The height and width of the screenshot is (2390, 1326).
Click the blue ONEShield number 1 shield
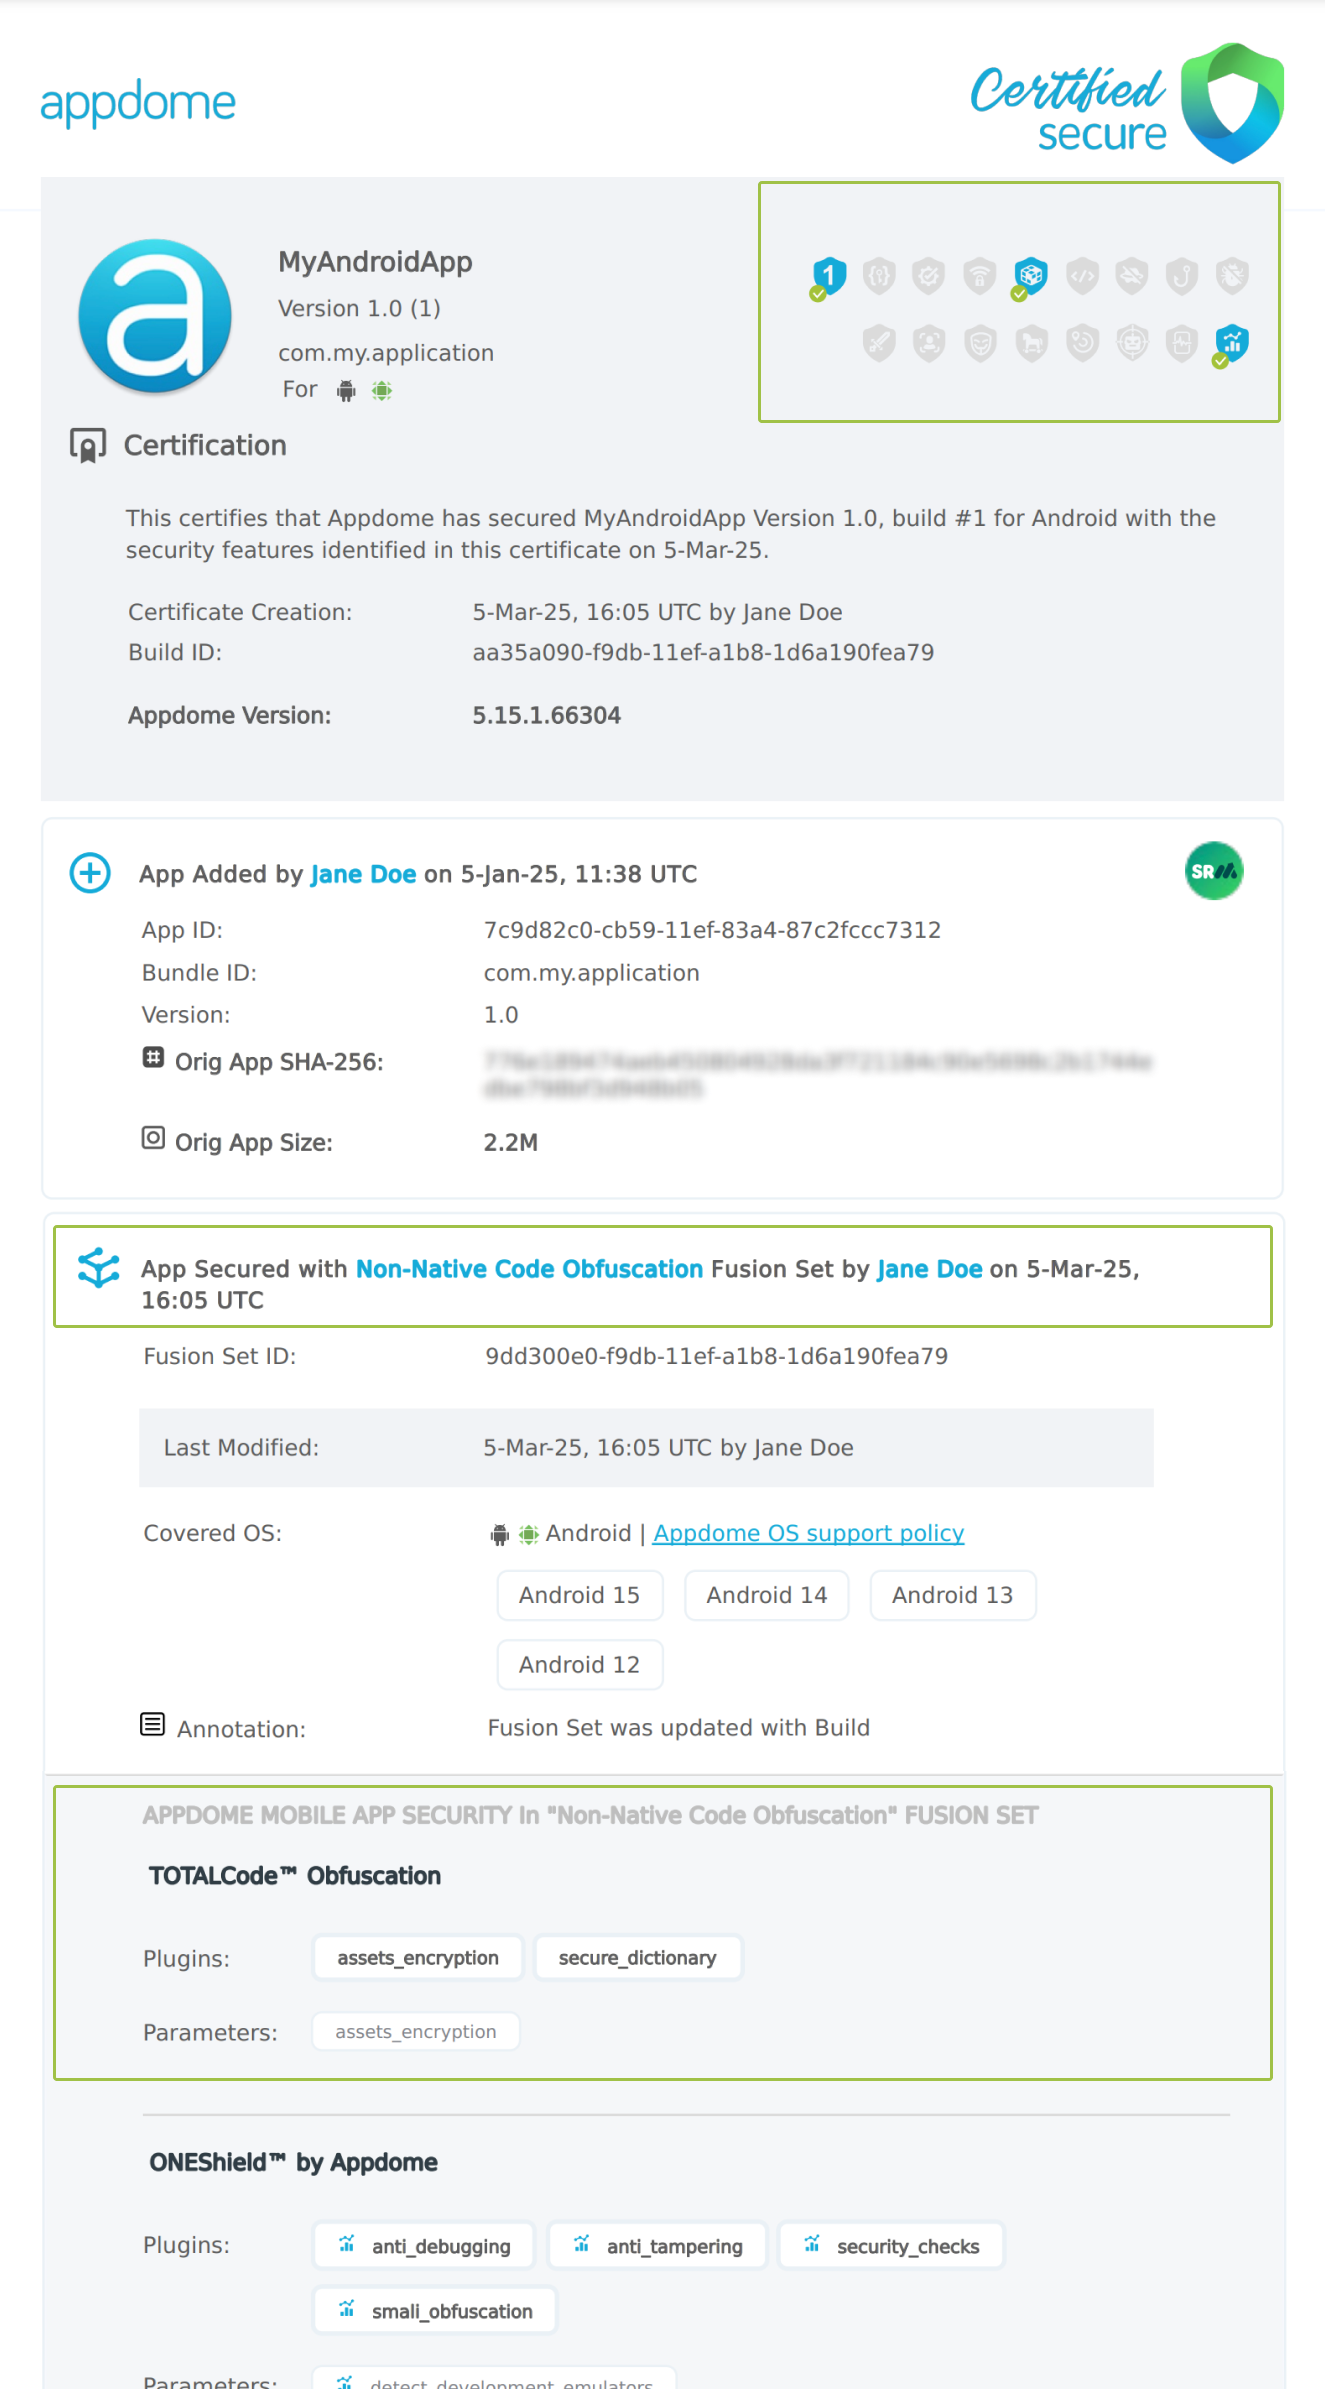pos(829,275)
